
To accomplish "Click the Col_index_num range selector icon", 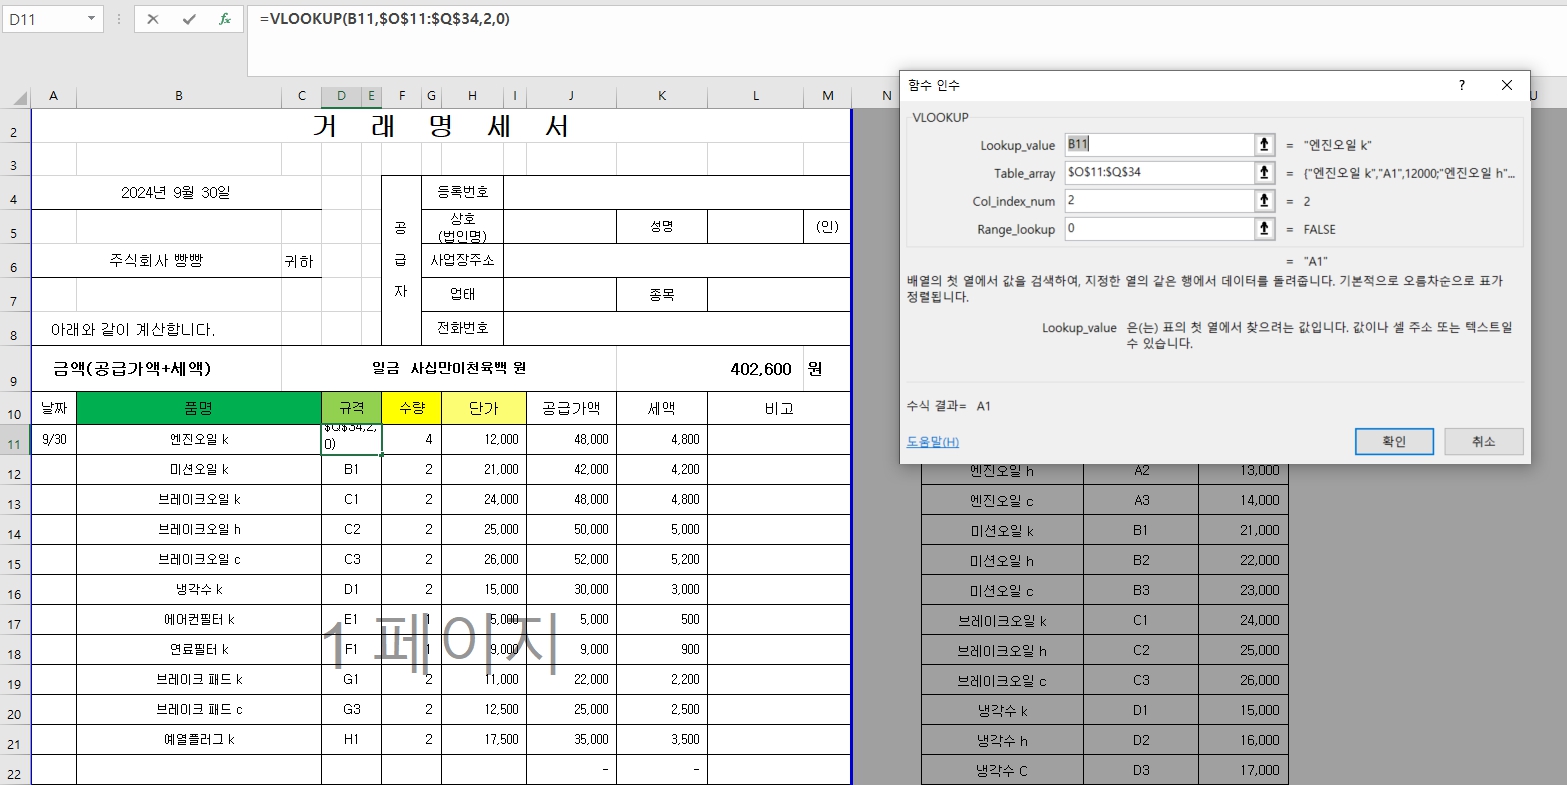I will click(1263, 200).
